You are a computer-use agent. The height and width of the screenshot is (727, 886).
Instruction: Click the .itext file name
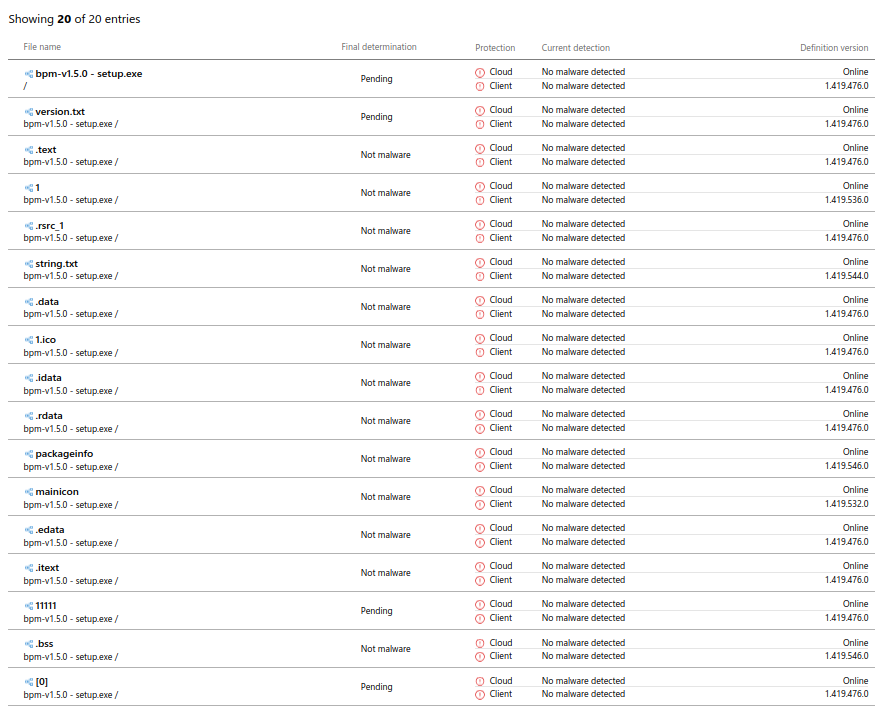tap(47, 568)
